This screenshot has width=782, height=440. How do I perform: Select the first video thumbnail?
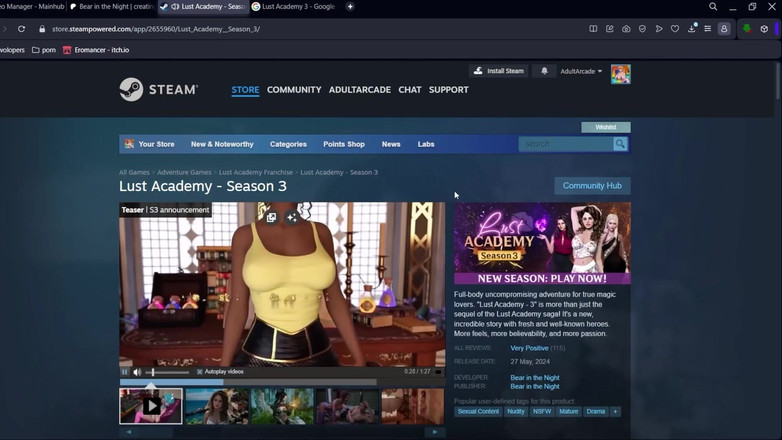(x=151, y=406)
